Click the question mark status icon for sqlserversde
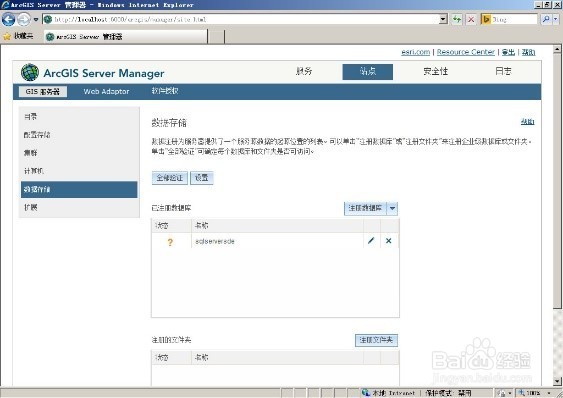563x398 pixels. 170,242
